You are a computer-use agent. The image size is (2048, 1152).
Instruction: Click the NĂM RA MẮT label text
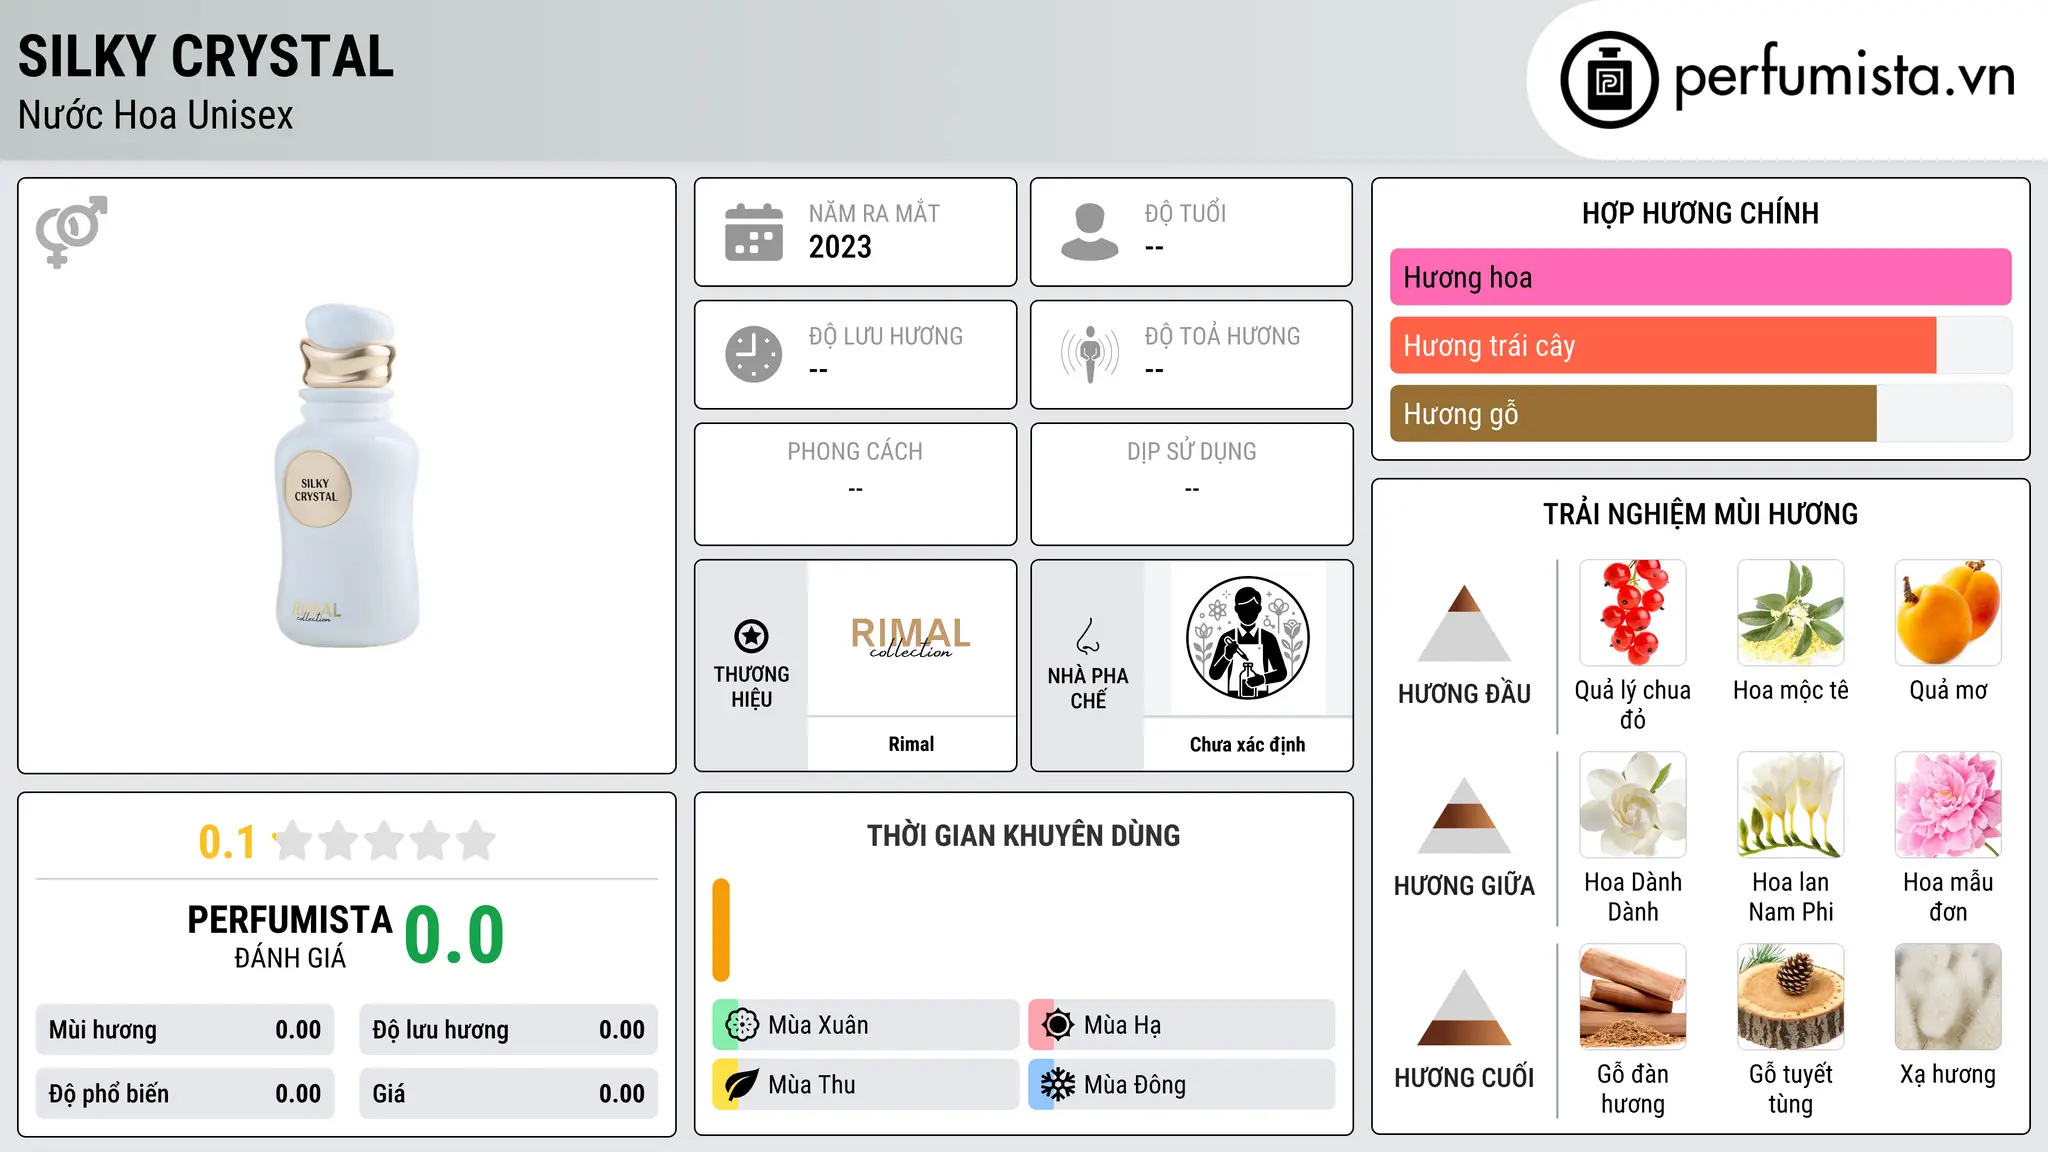874,213
